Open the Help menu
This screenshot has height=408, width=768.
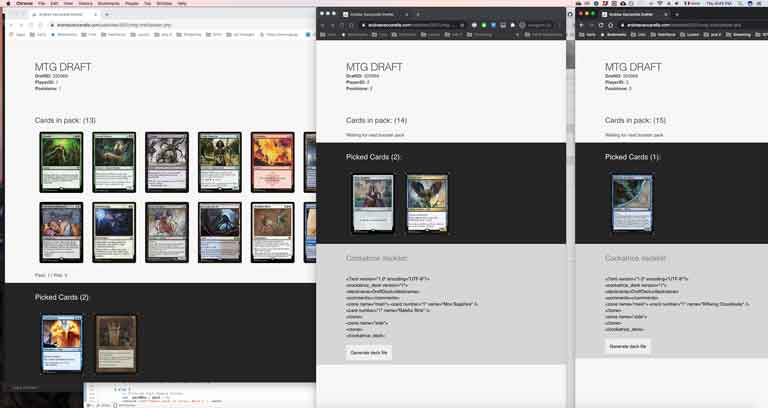(182, 3)
